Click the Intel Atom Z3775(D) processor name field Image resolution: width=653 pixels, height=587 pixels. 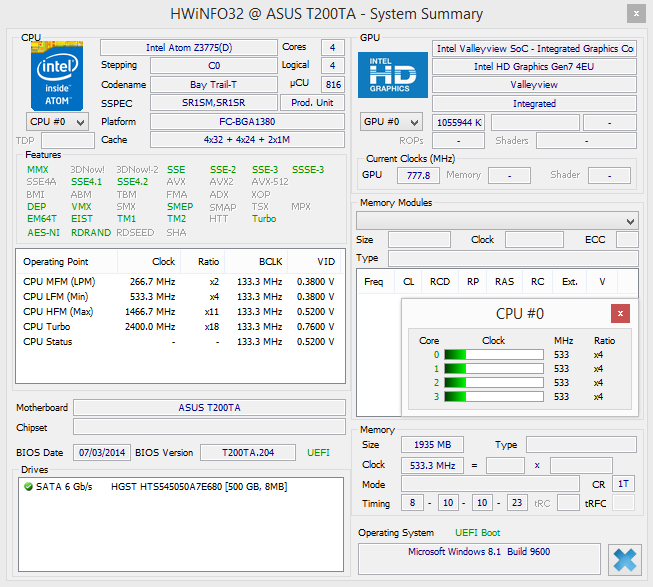tap(189, 47)
